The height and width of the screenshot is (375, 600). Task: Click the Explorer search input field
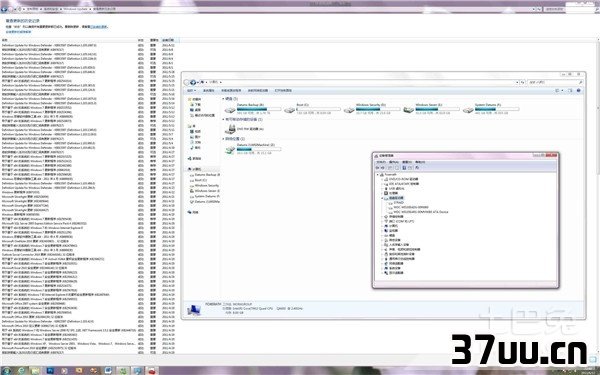click(555, 82)
